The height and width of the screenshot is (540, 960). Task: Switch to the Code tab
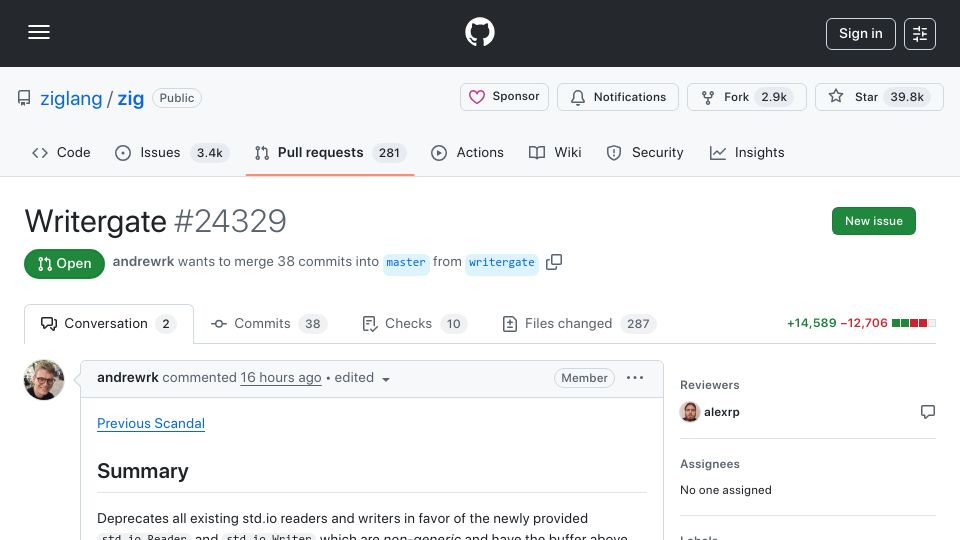pos(61,152)
